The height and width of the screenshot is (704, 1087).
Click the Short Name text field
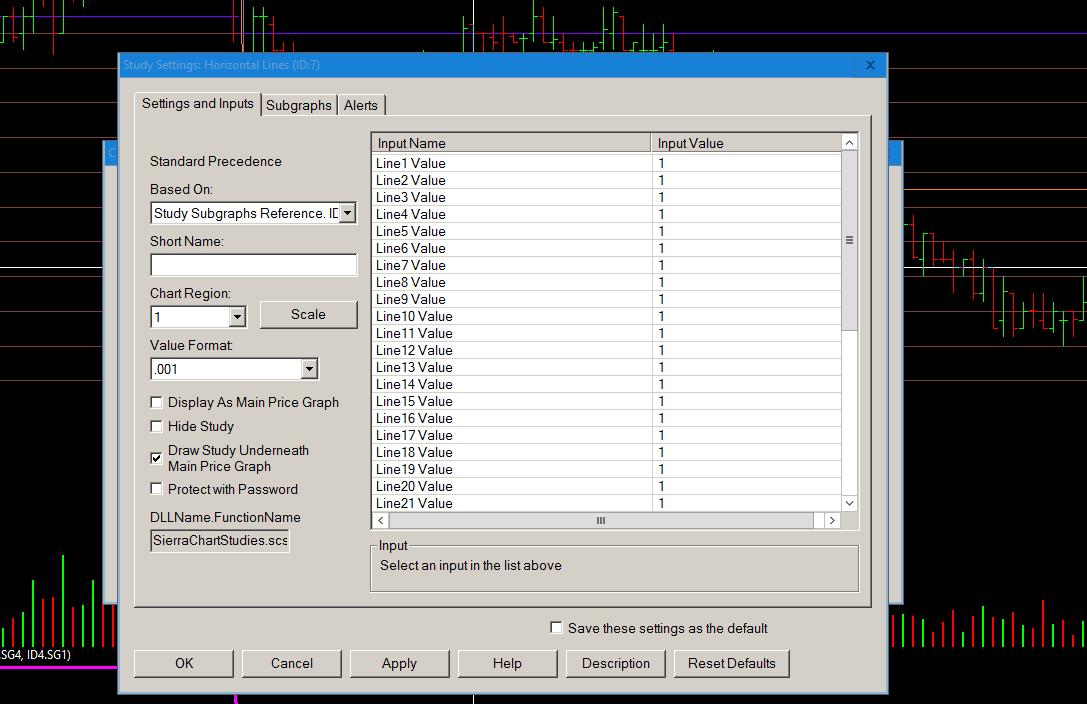(253, 265)
